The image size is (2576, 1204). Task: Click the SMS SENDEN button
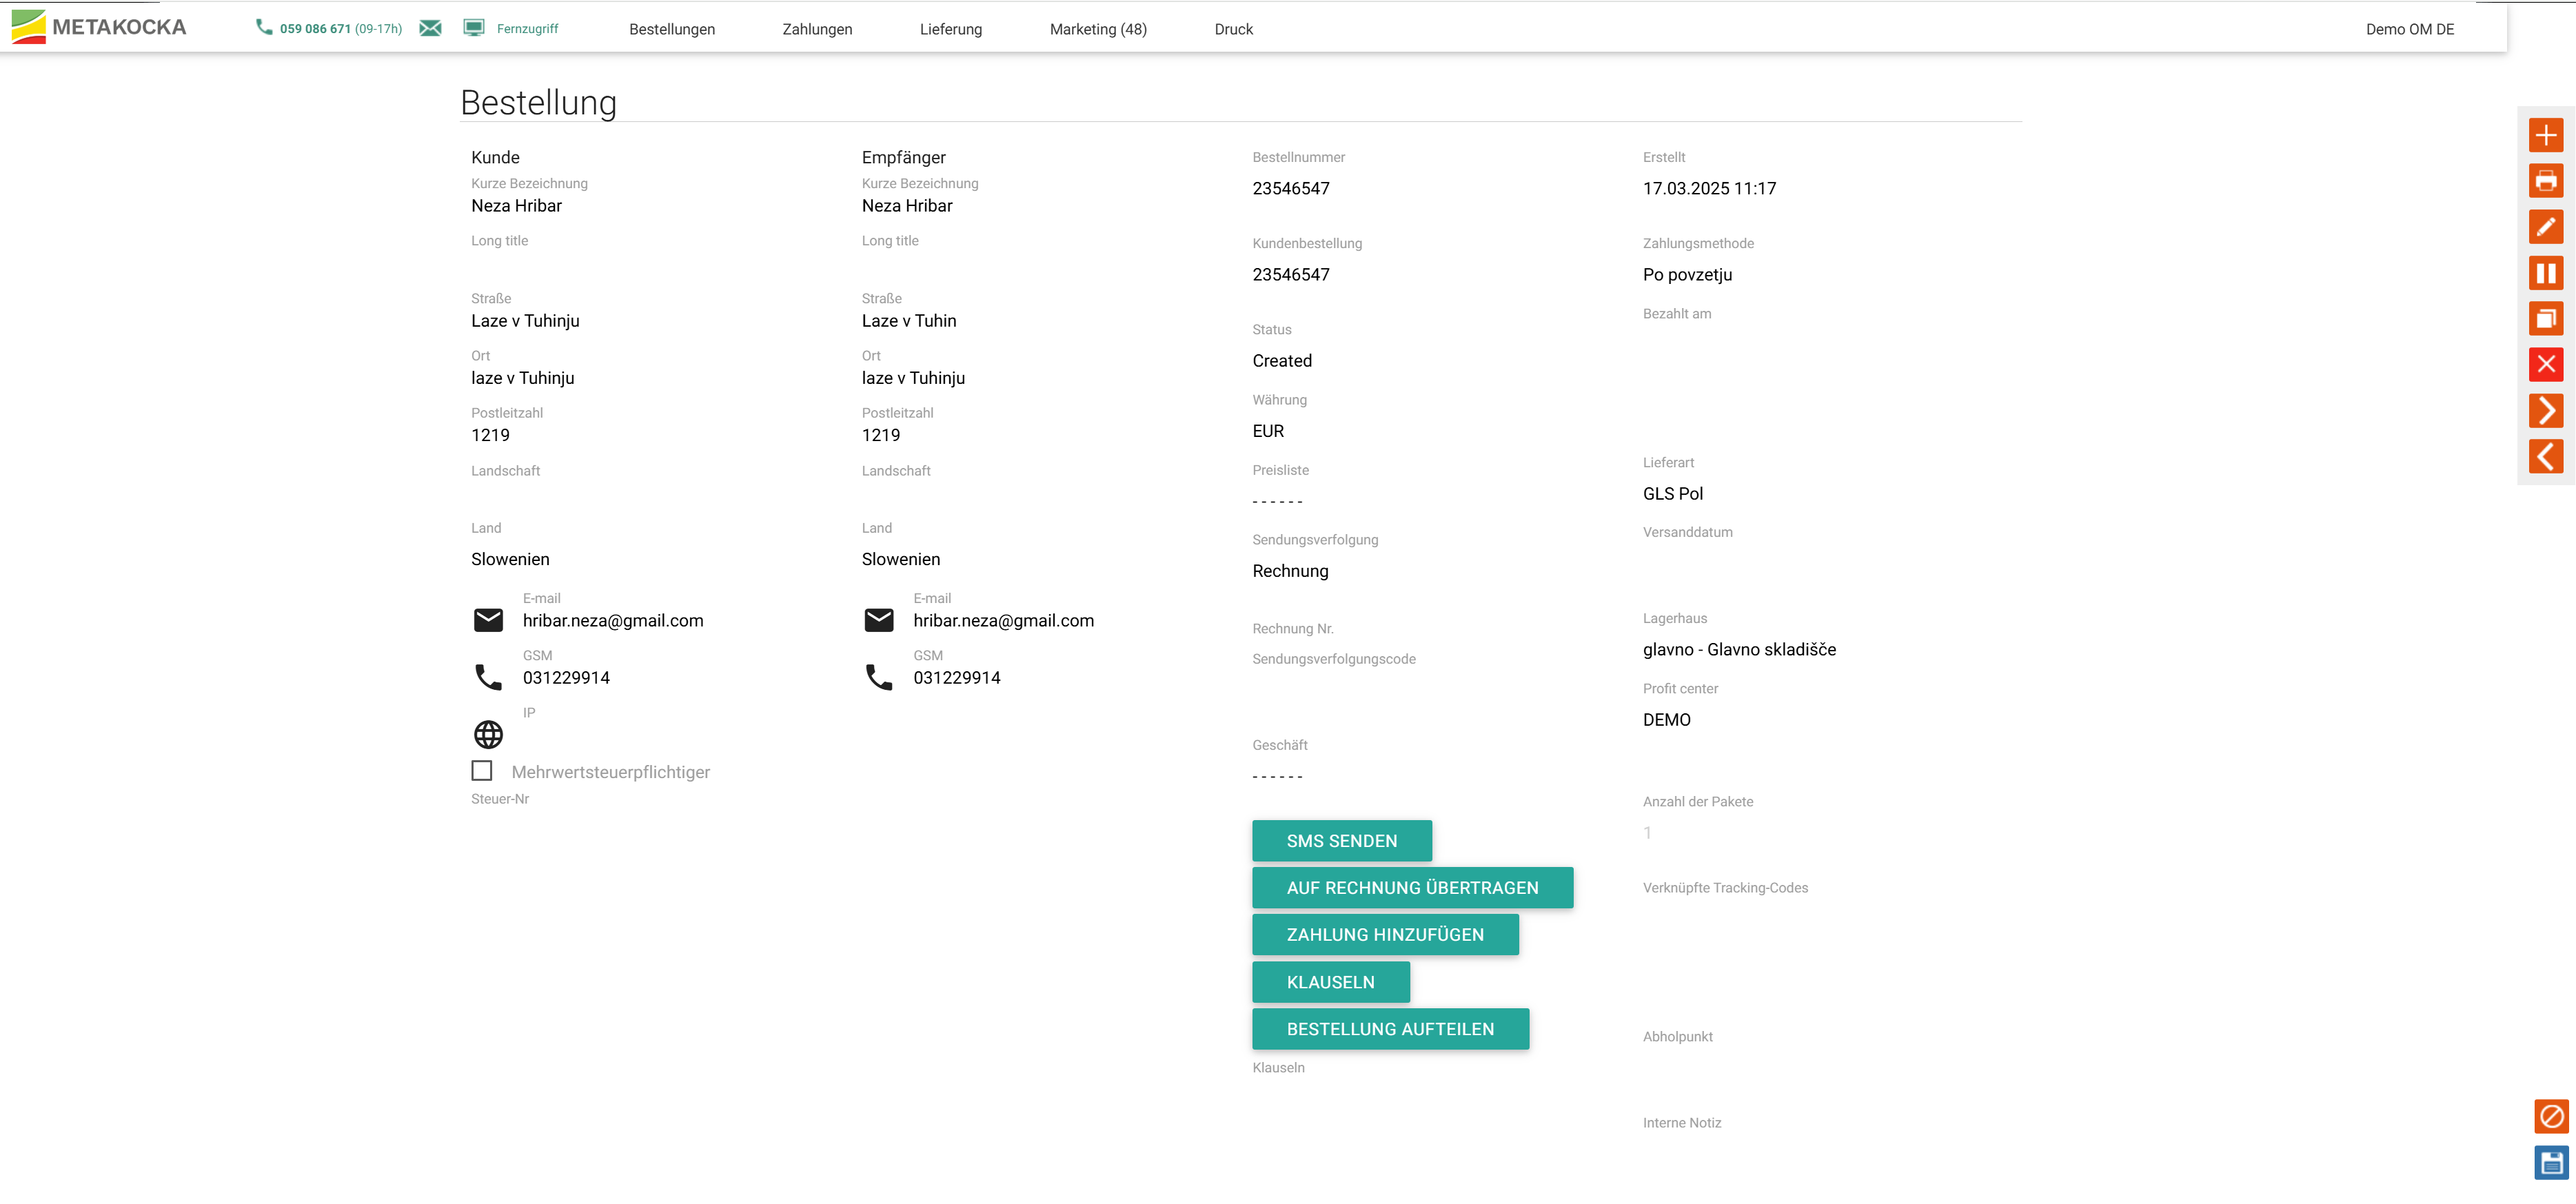tap(1341, 841)
